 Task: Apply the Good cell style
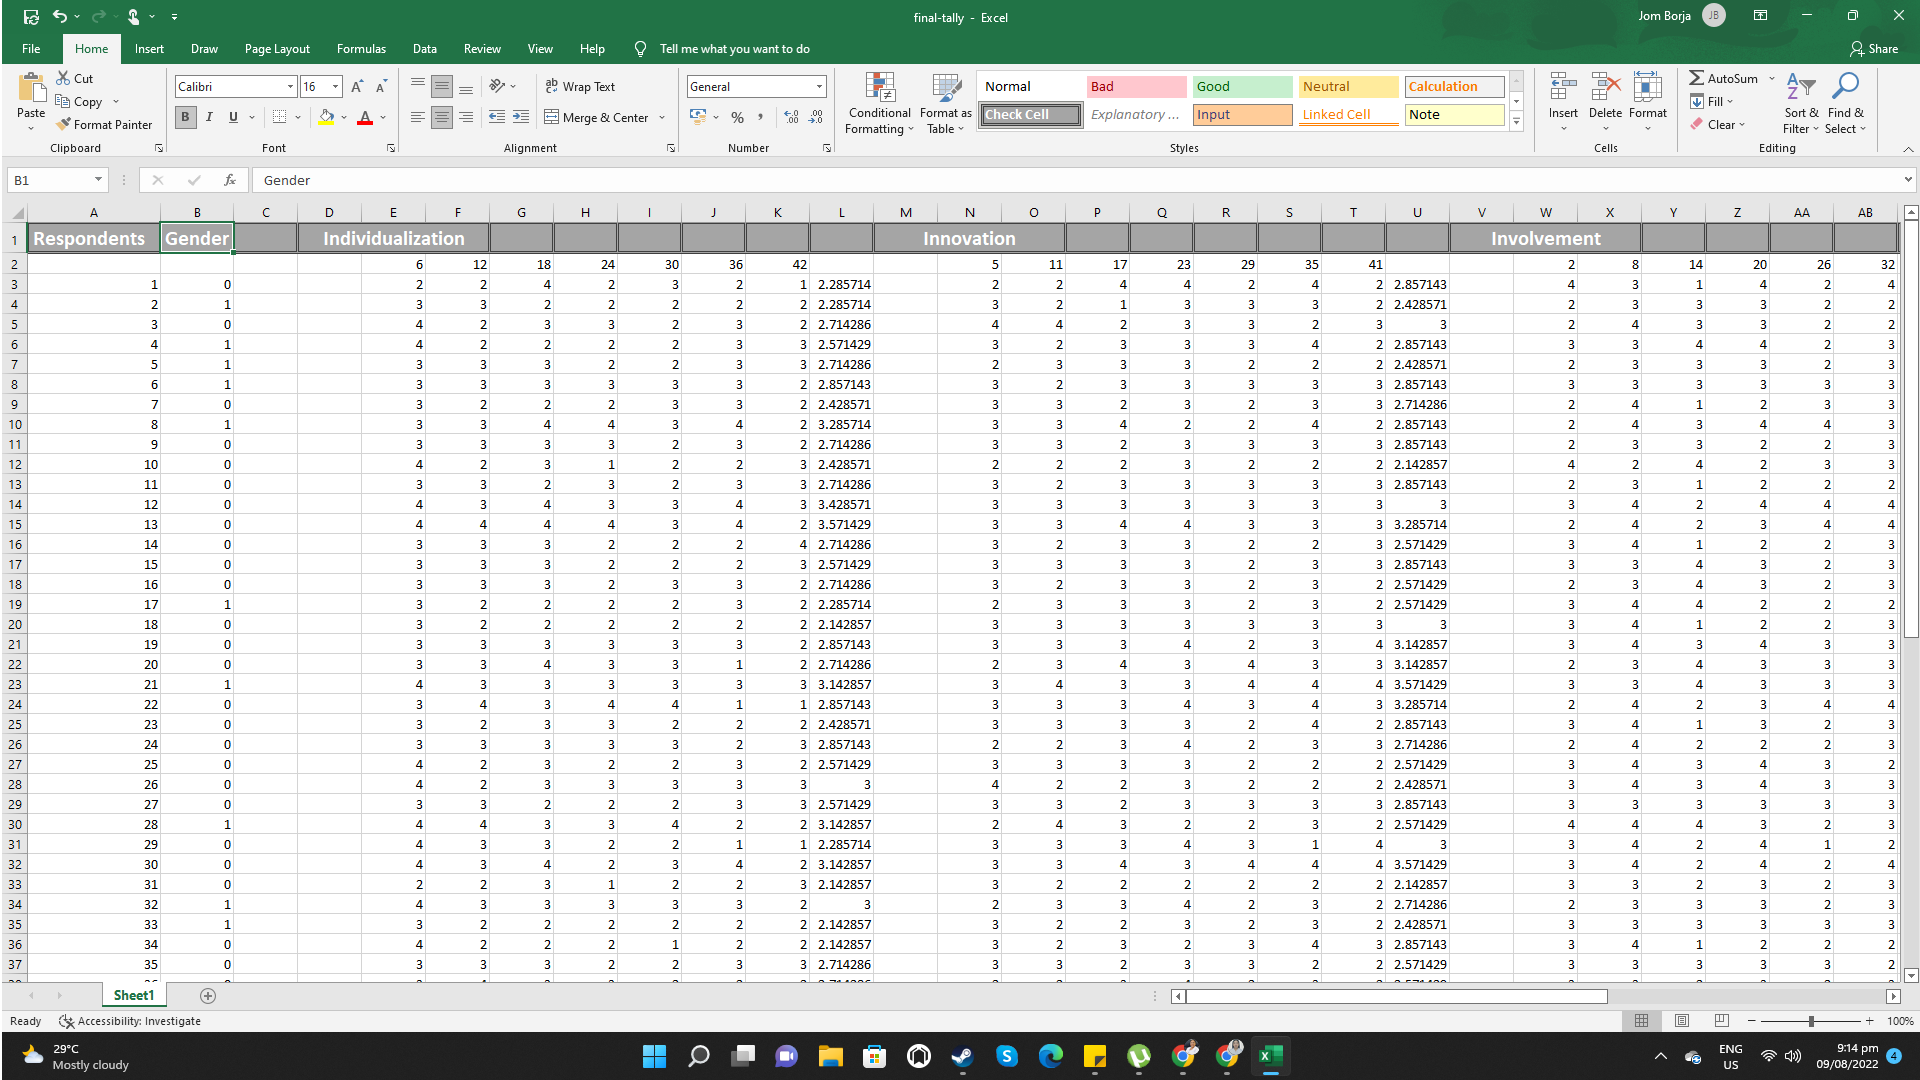[1243, 87]
